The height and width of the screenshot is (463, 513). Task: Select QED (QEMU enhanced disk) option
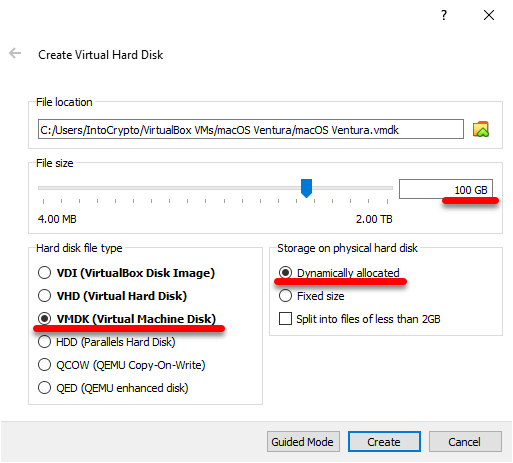[x=113, y=388]
